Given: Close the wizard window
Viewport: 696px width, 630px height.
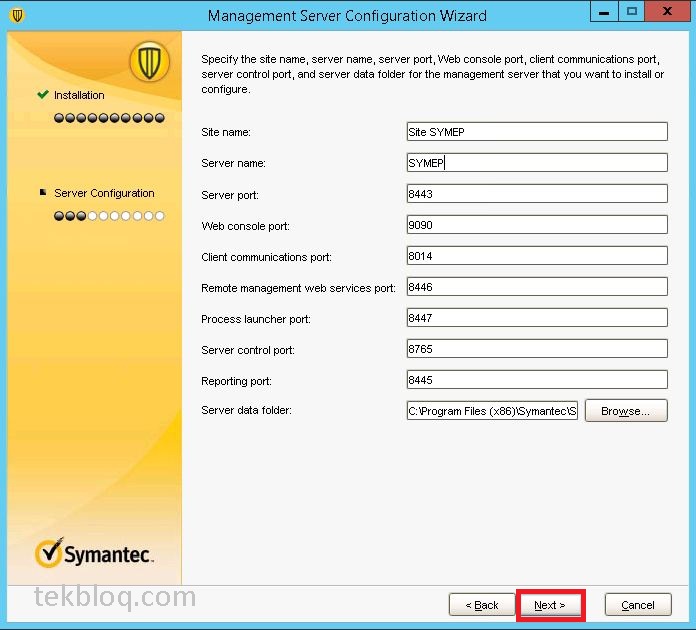Looking at the screenshot, I should (667, 12).
